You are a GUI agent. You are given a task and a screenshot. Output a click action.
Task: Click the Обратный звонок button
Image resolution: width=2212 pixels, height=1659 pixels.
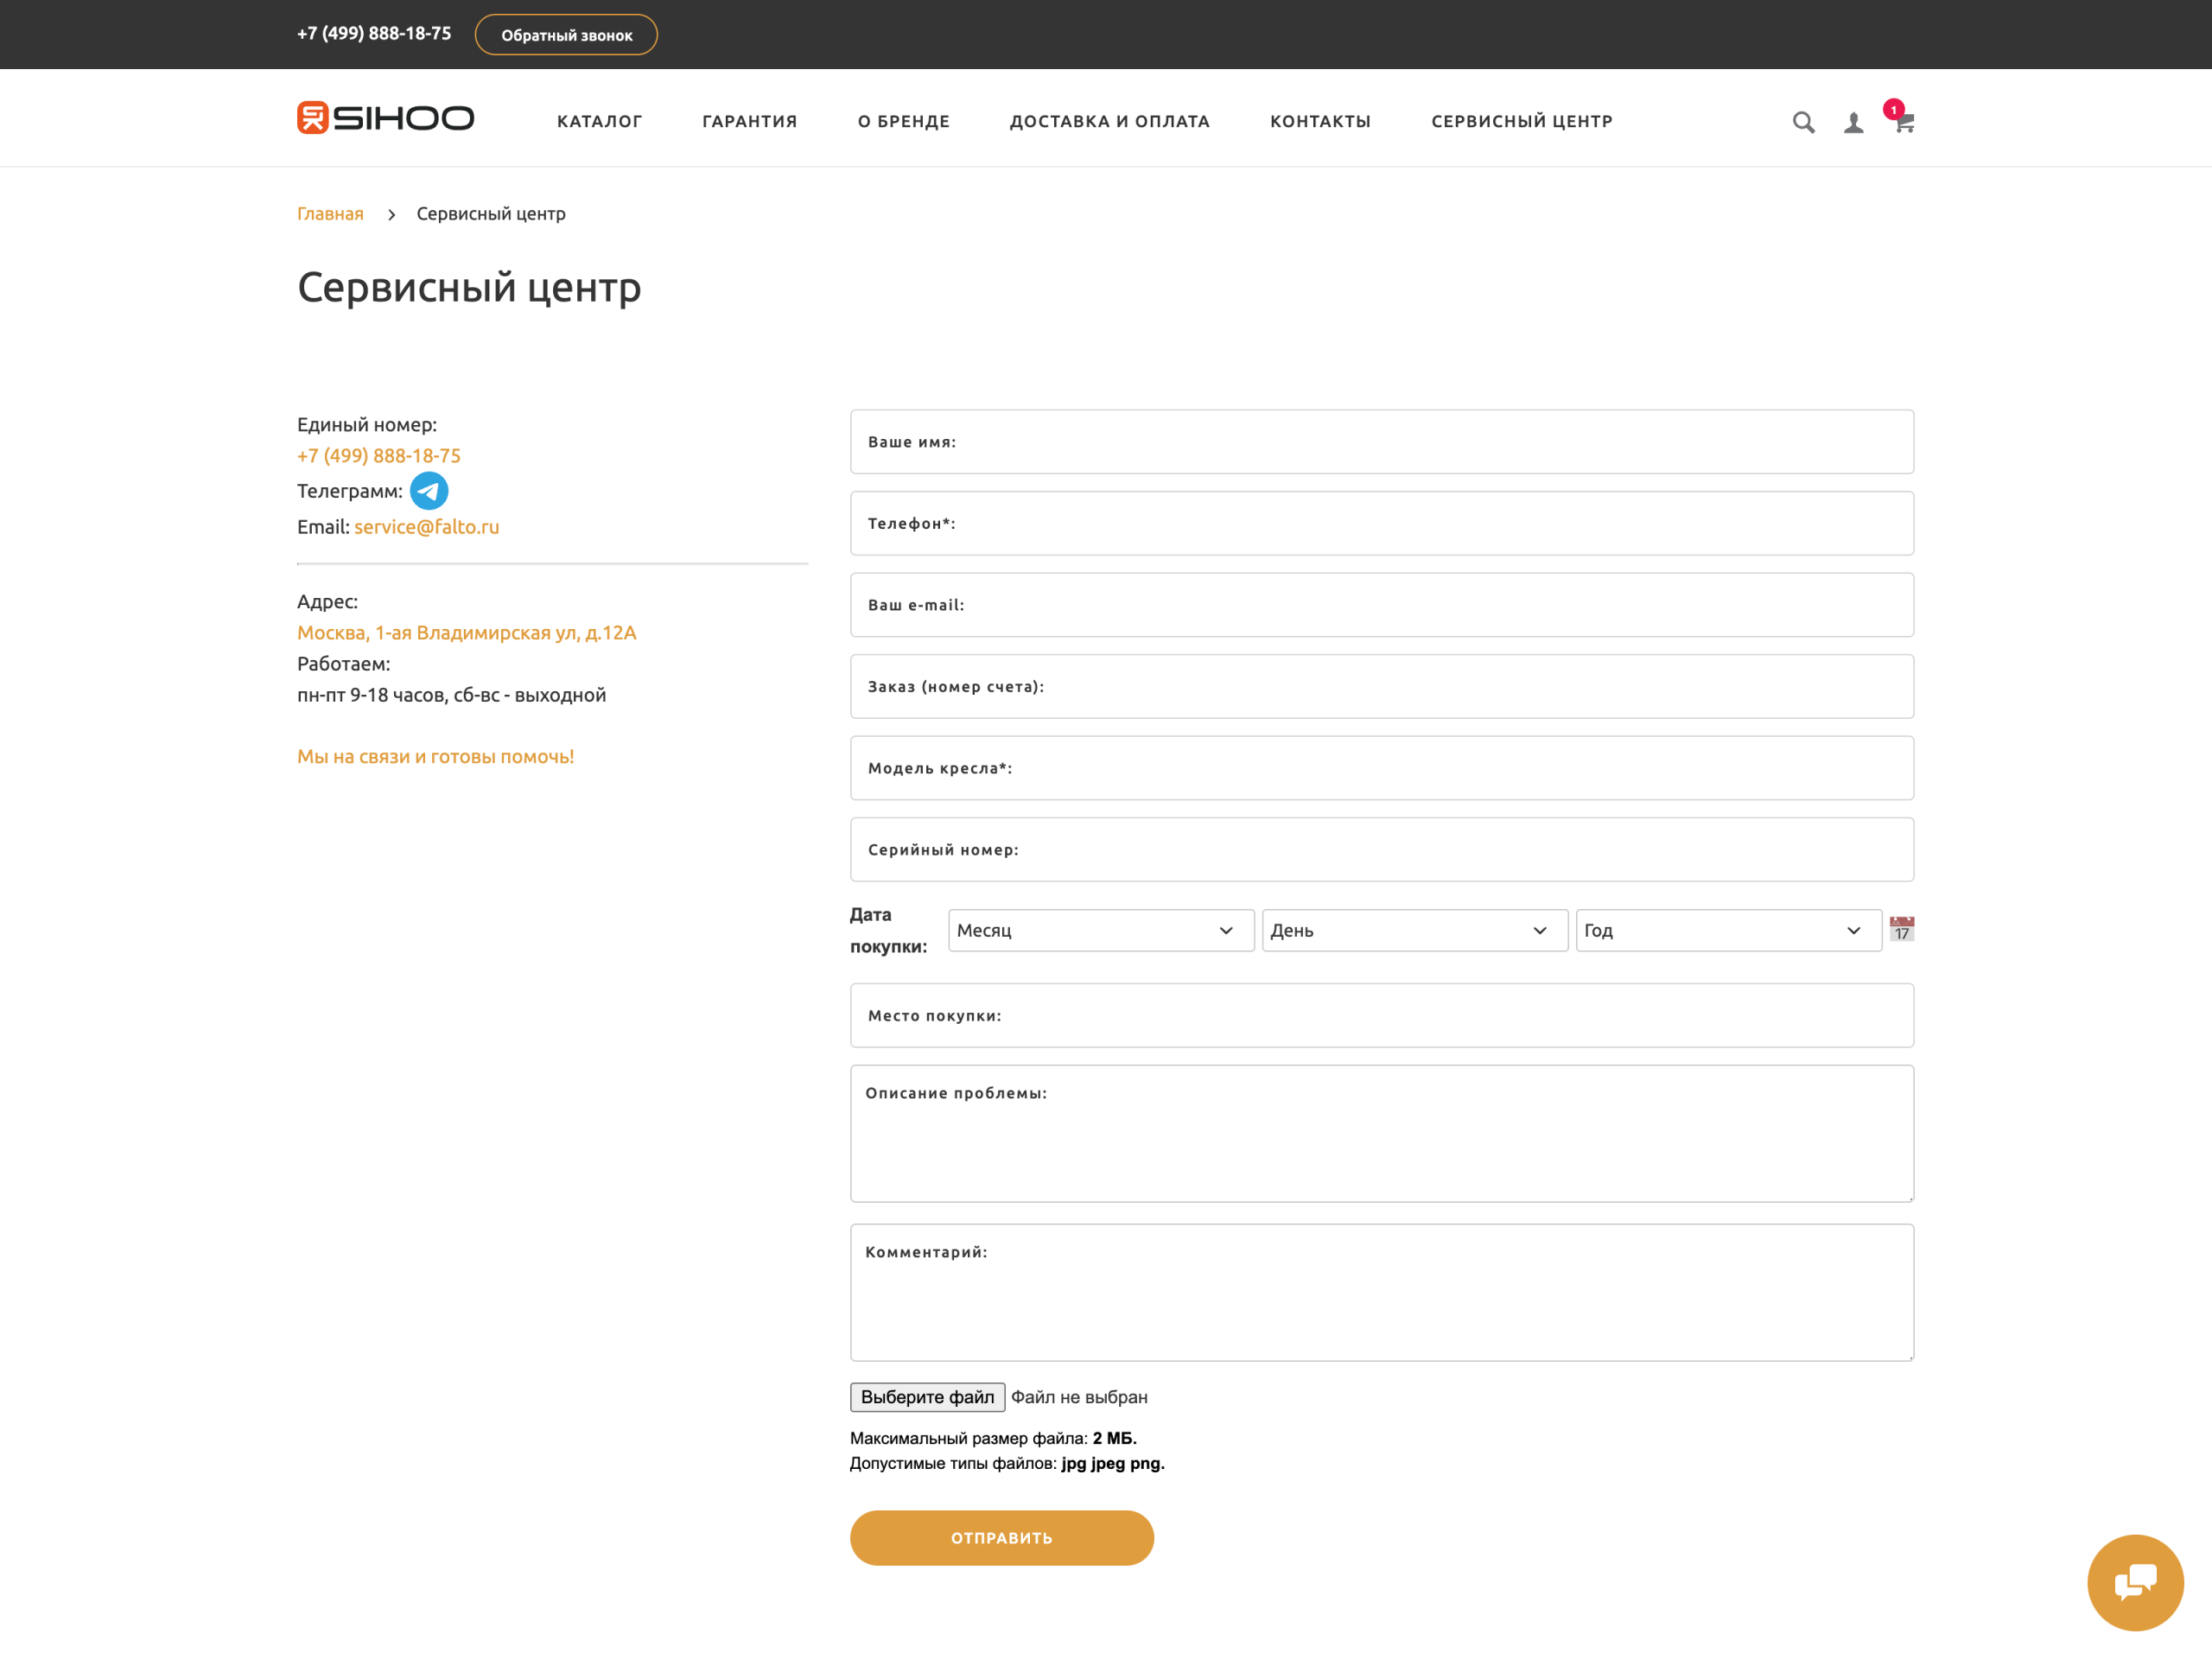point(566,35)
